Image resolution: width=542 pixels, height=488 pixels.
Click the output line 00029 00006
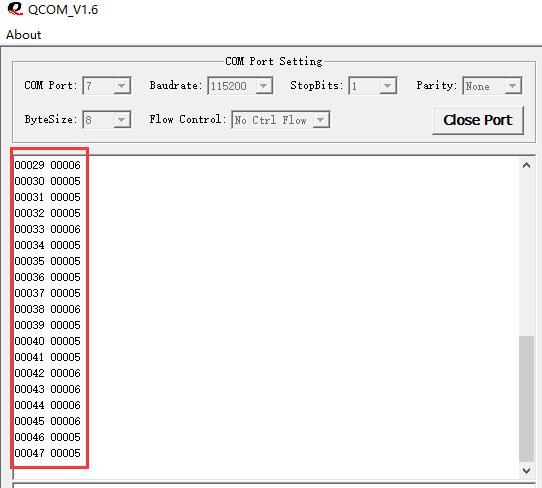tap(47, 165)
